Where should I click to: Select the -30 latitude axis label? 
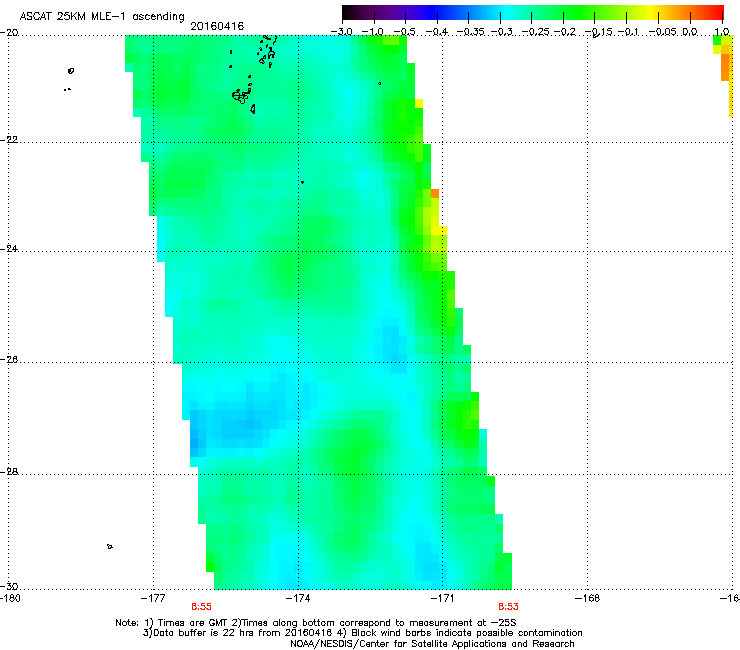(9, 586)
